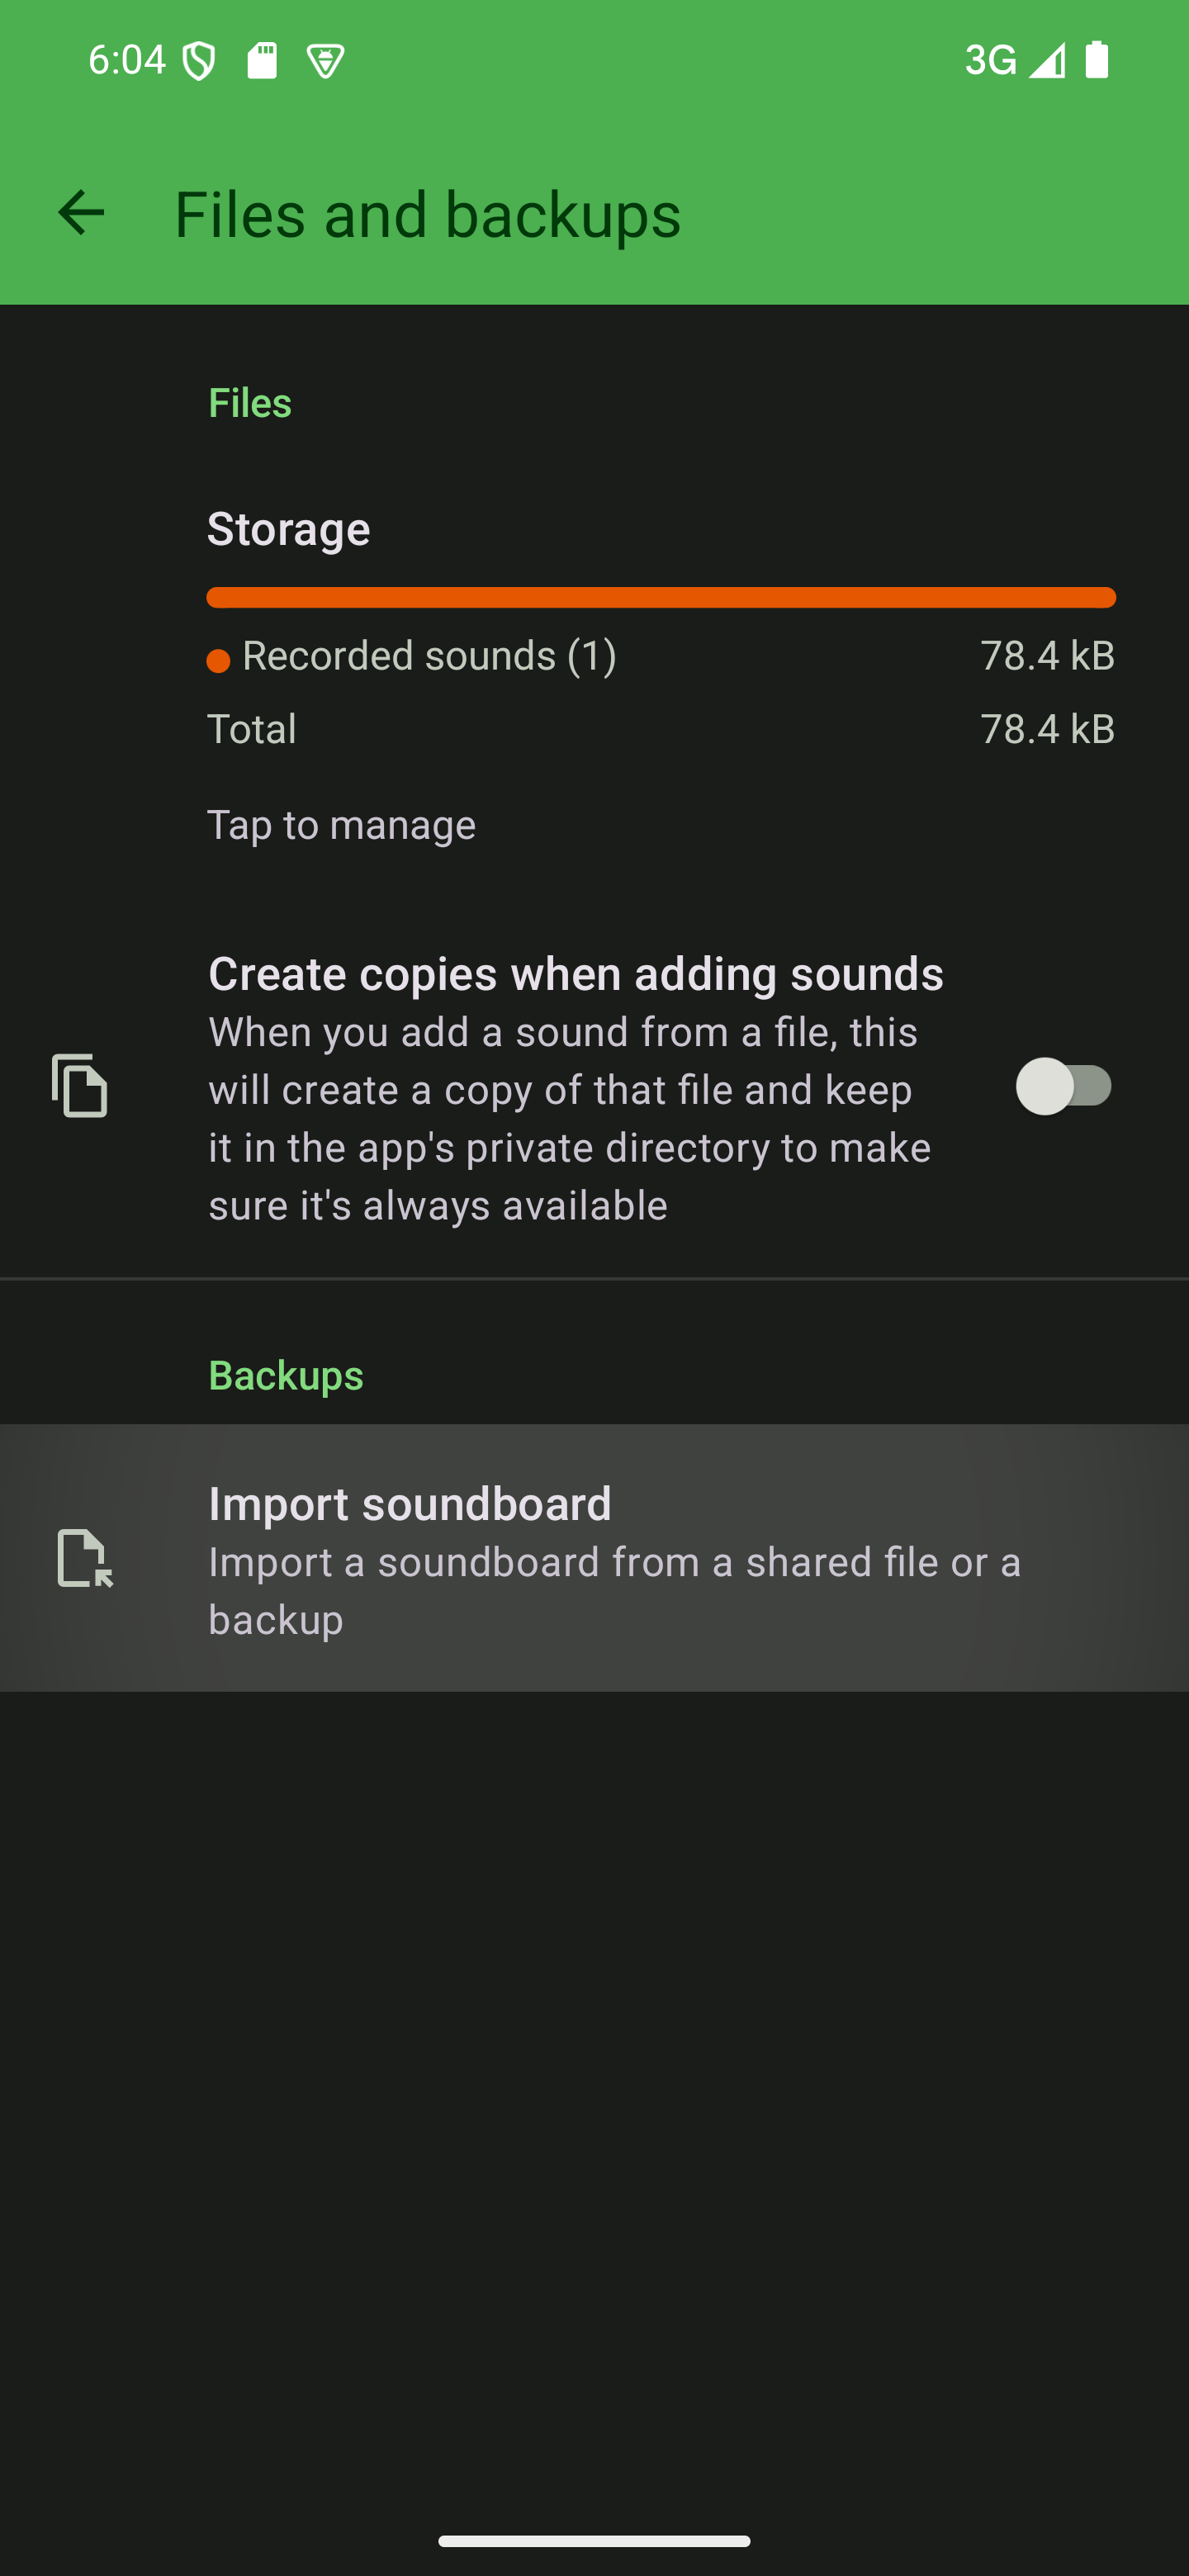Tap the orange storage usage bar

[x=660, y=597]
